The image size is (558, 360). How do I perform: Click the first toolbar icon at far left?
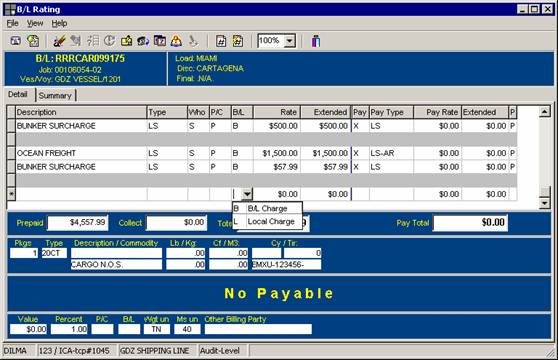click(15, 41)
